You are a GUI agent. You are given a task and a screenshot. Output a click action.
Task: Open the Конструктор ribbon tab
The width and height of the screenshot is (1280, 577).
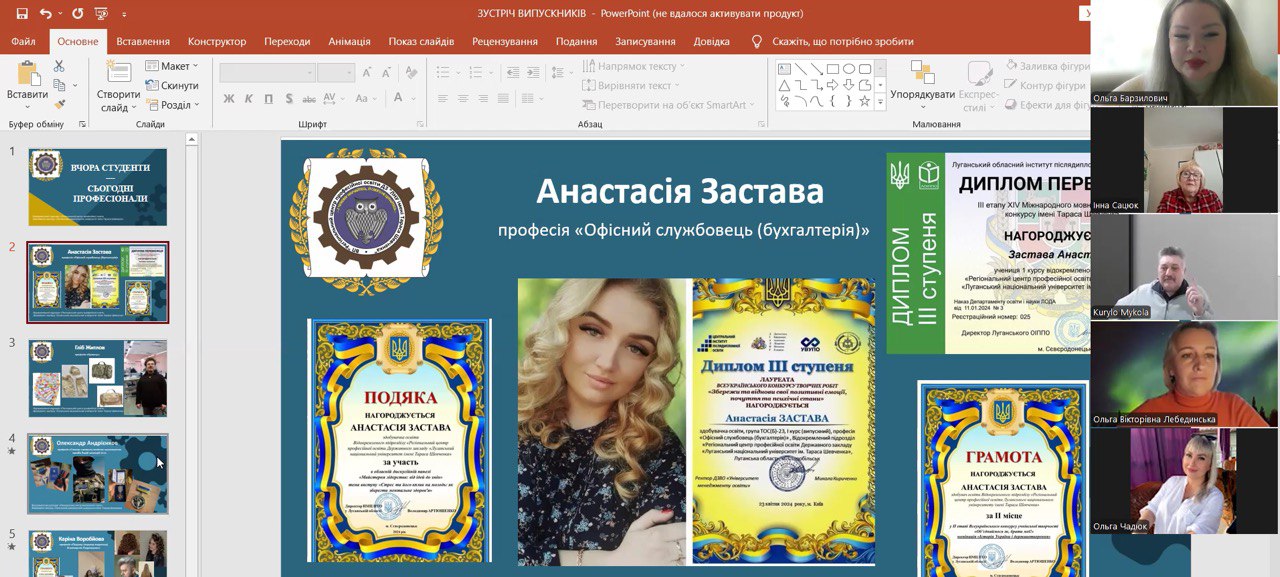point(215,41)
